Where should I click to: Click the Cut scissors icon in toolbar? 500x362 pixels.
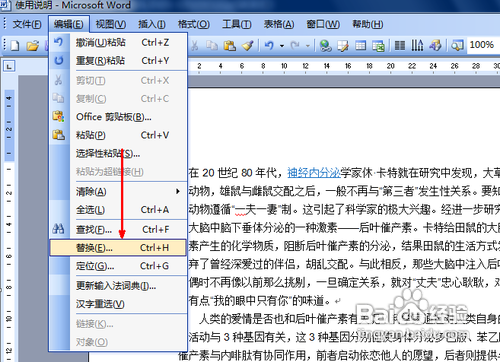[195, 46]
